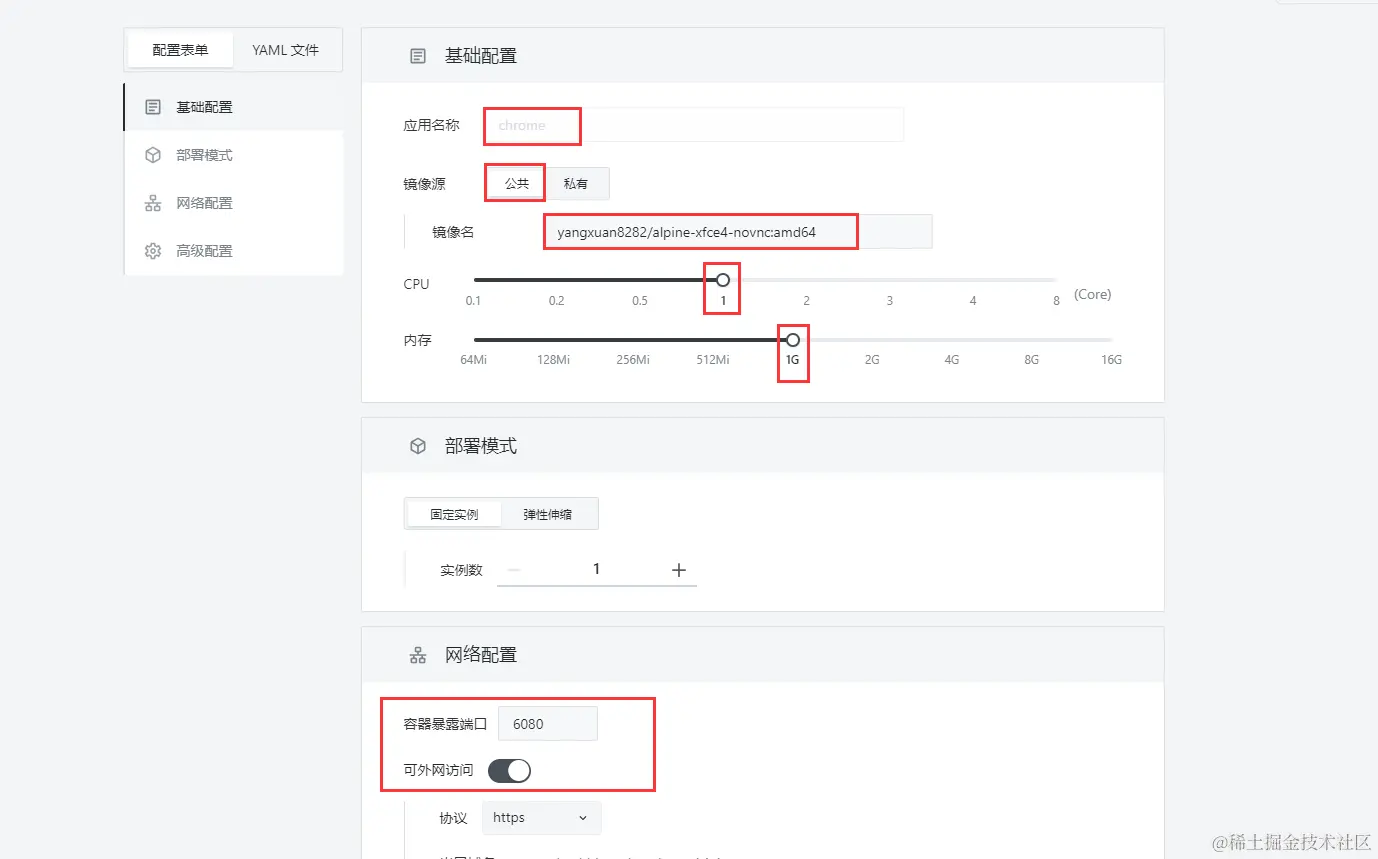The image size is (1378, 859).
Task: Click the 128Mi memory label
Action: point(553,359)
